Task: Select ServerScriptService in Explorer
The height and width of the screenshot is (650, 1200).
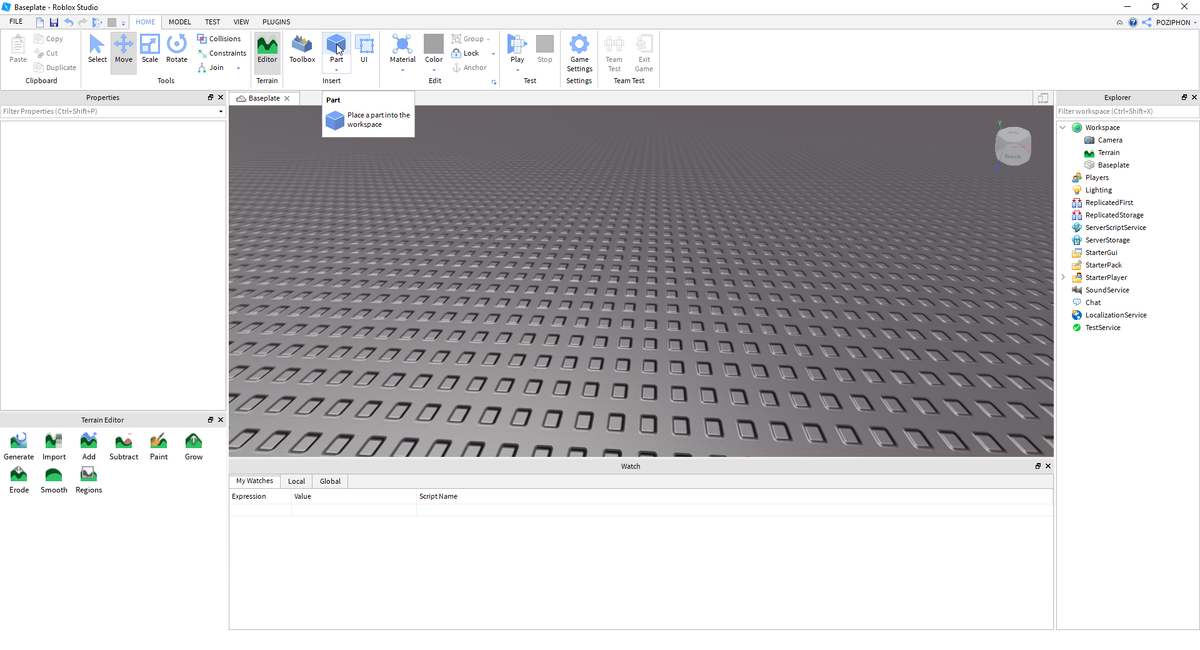Action: 1115,228
